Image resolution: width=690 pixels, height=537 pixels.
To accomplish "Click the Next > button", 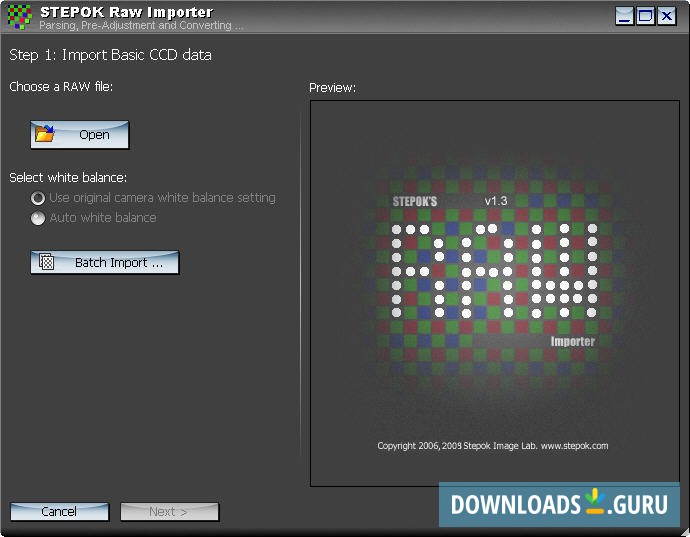I will 169,511.
